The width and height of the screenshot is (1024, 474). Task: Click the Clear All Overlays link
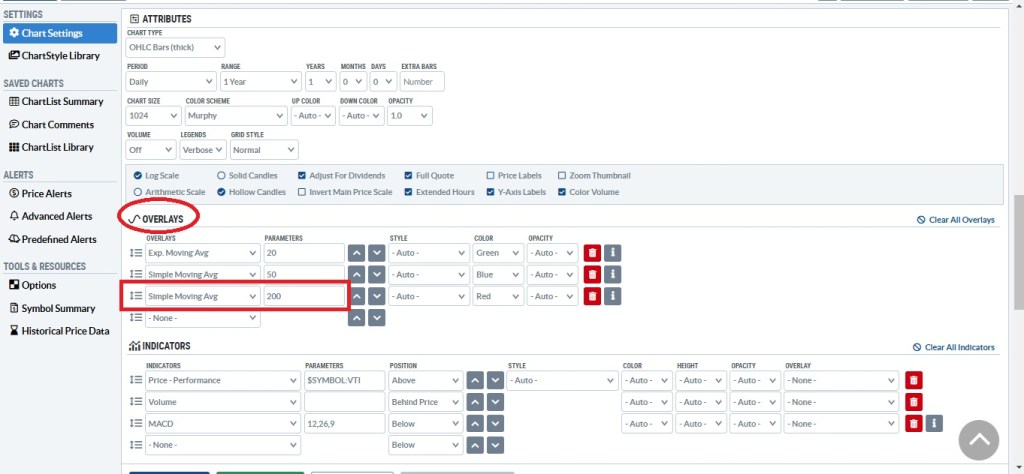coord(955,220)
